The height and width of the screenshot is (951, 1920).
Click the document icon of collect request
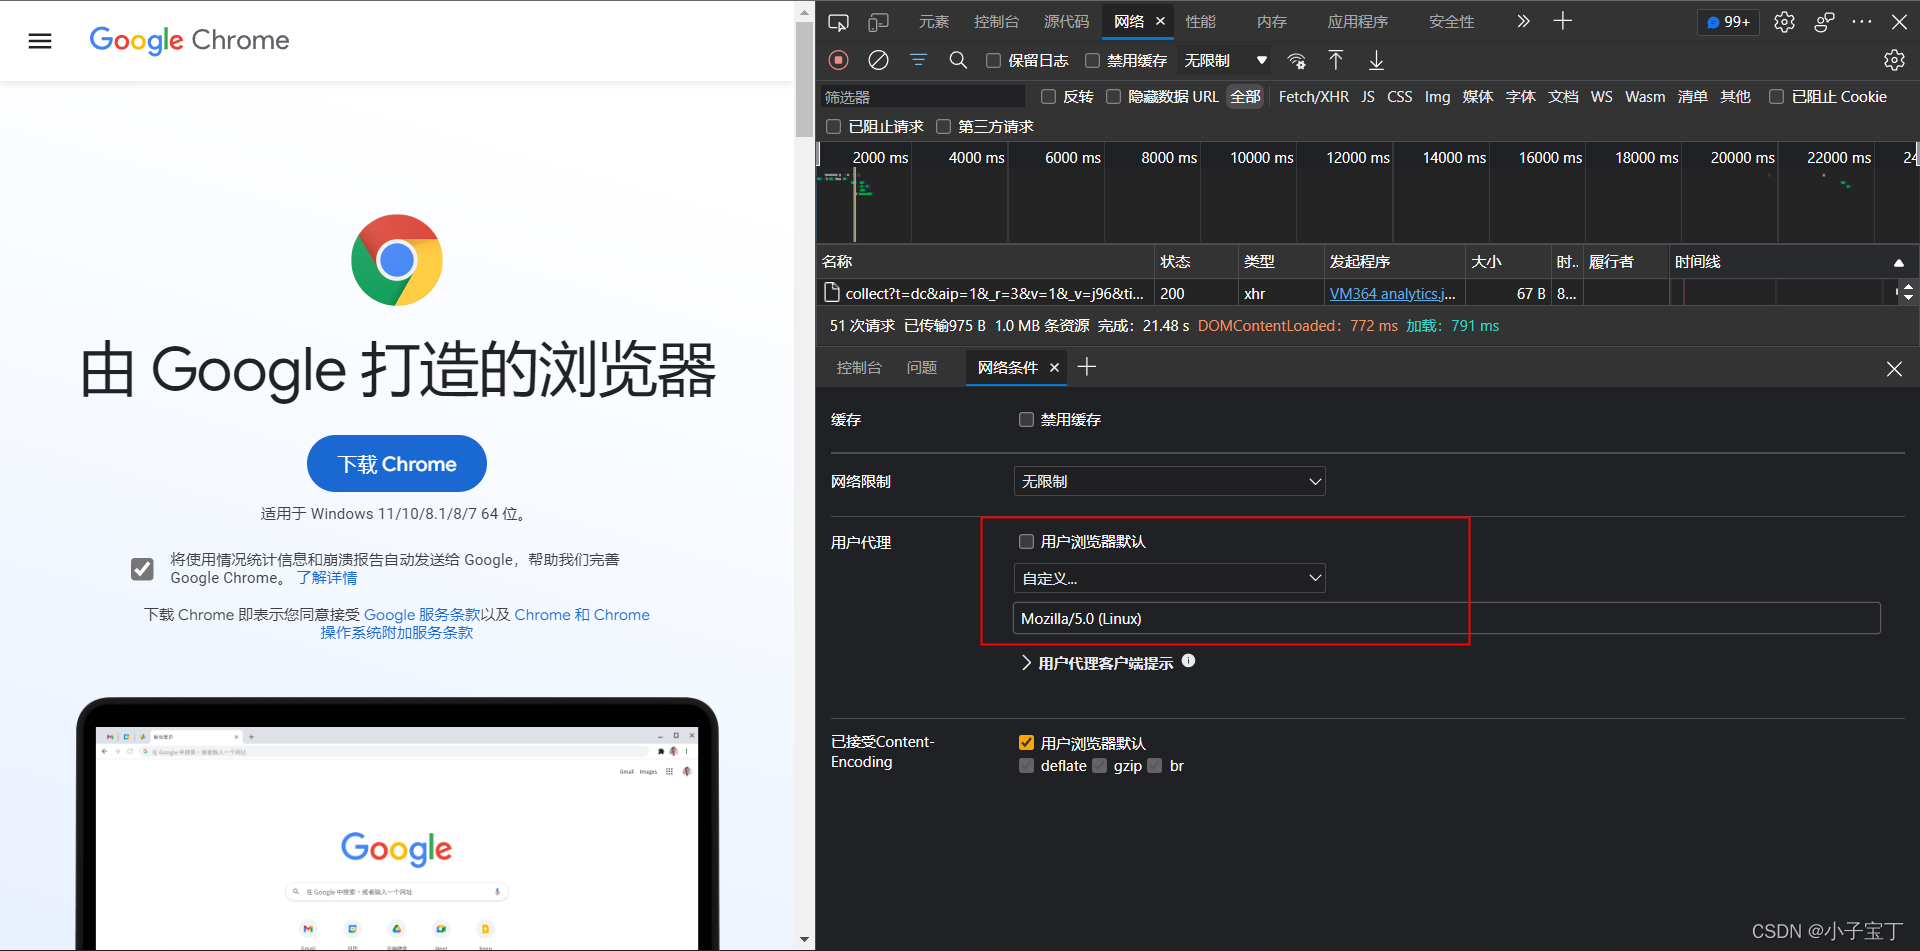pyautogui.click(x=831, y=292)
